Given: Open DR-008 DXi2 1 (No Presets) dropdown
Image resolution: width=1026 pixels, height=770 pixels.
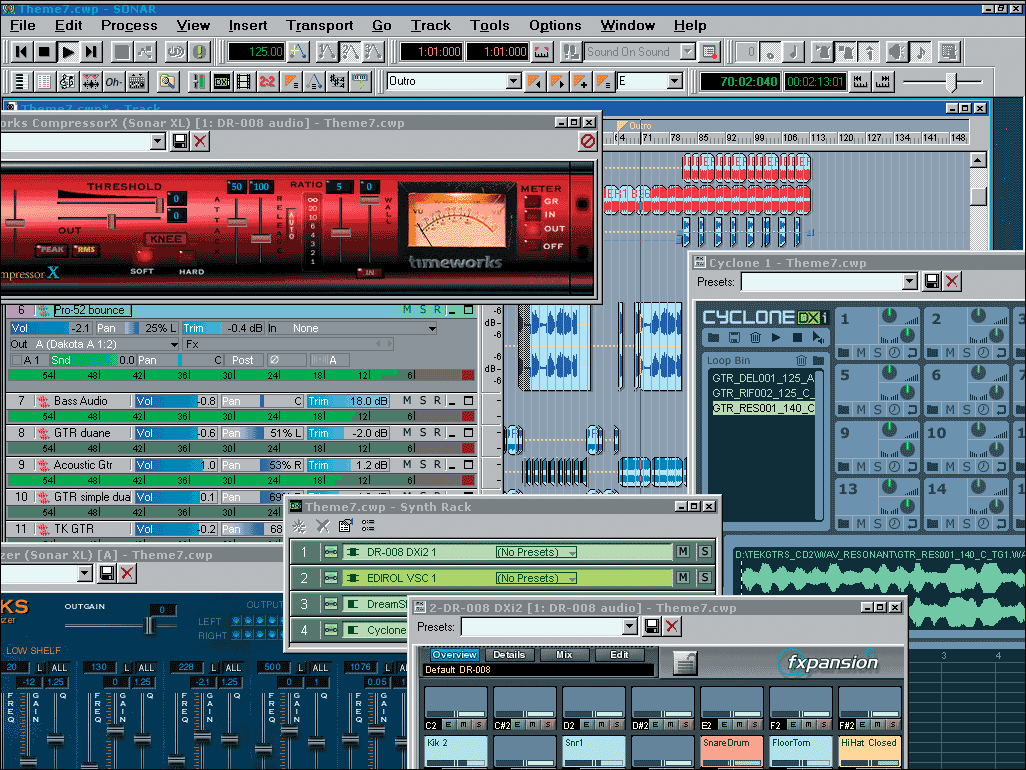Looking at the screenshot, I should click(x=536, y=552).
